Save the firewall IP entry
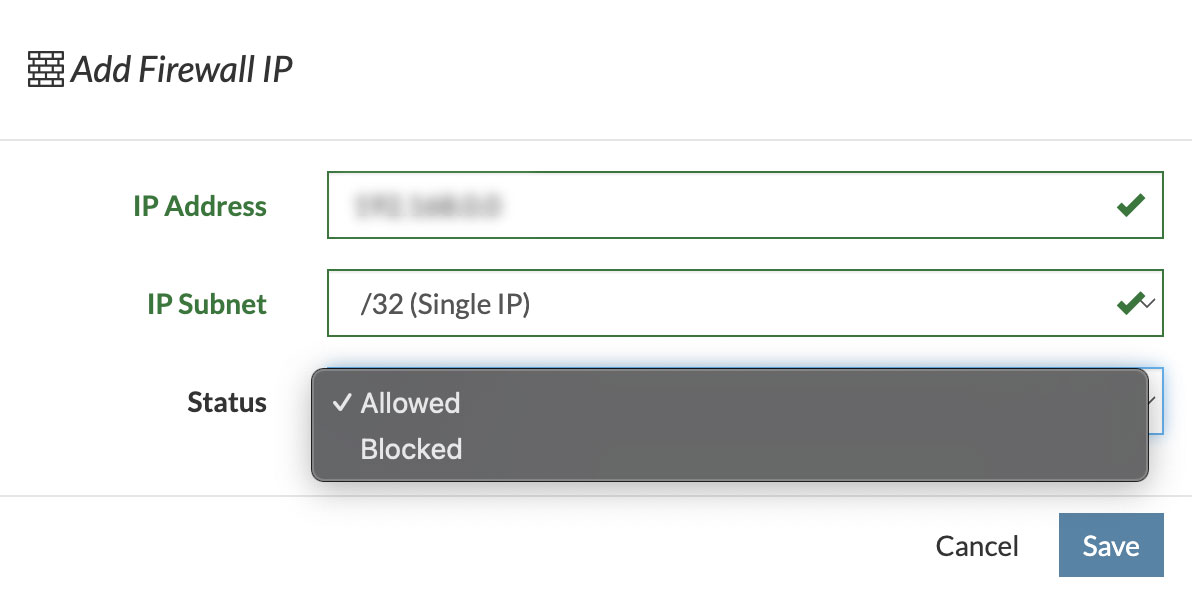Screen dimensions: 1192x605 [1111, 545]
